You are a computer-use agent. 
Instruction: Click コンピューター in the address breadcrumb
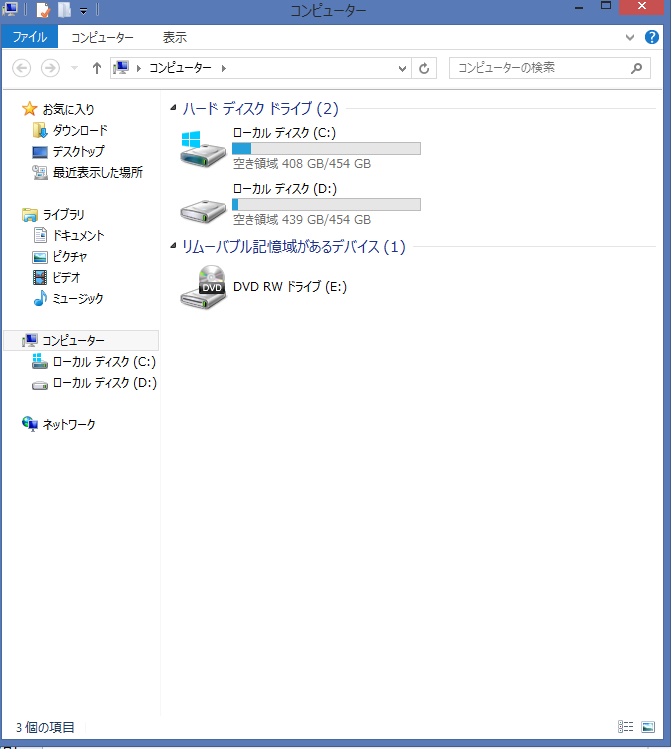[x=180, y=68]
